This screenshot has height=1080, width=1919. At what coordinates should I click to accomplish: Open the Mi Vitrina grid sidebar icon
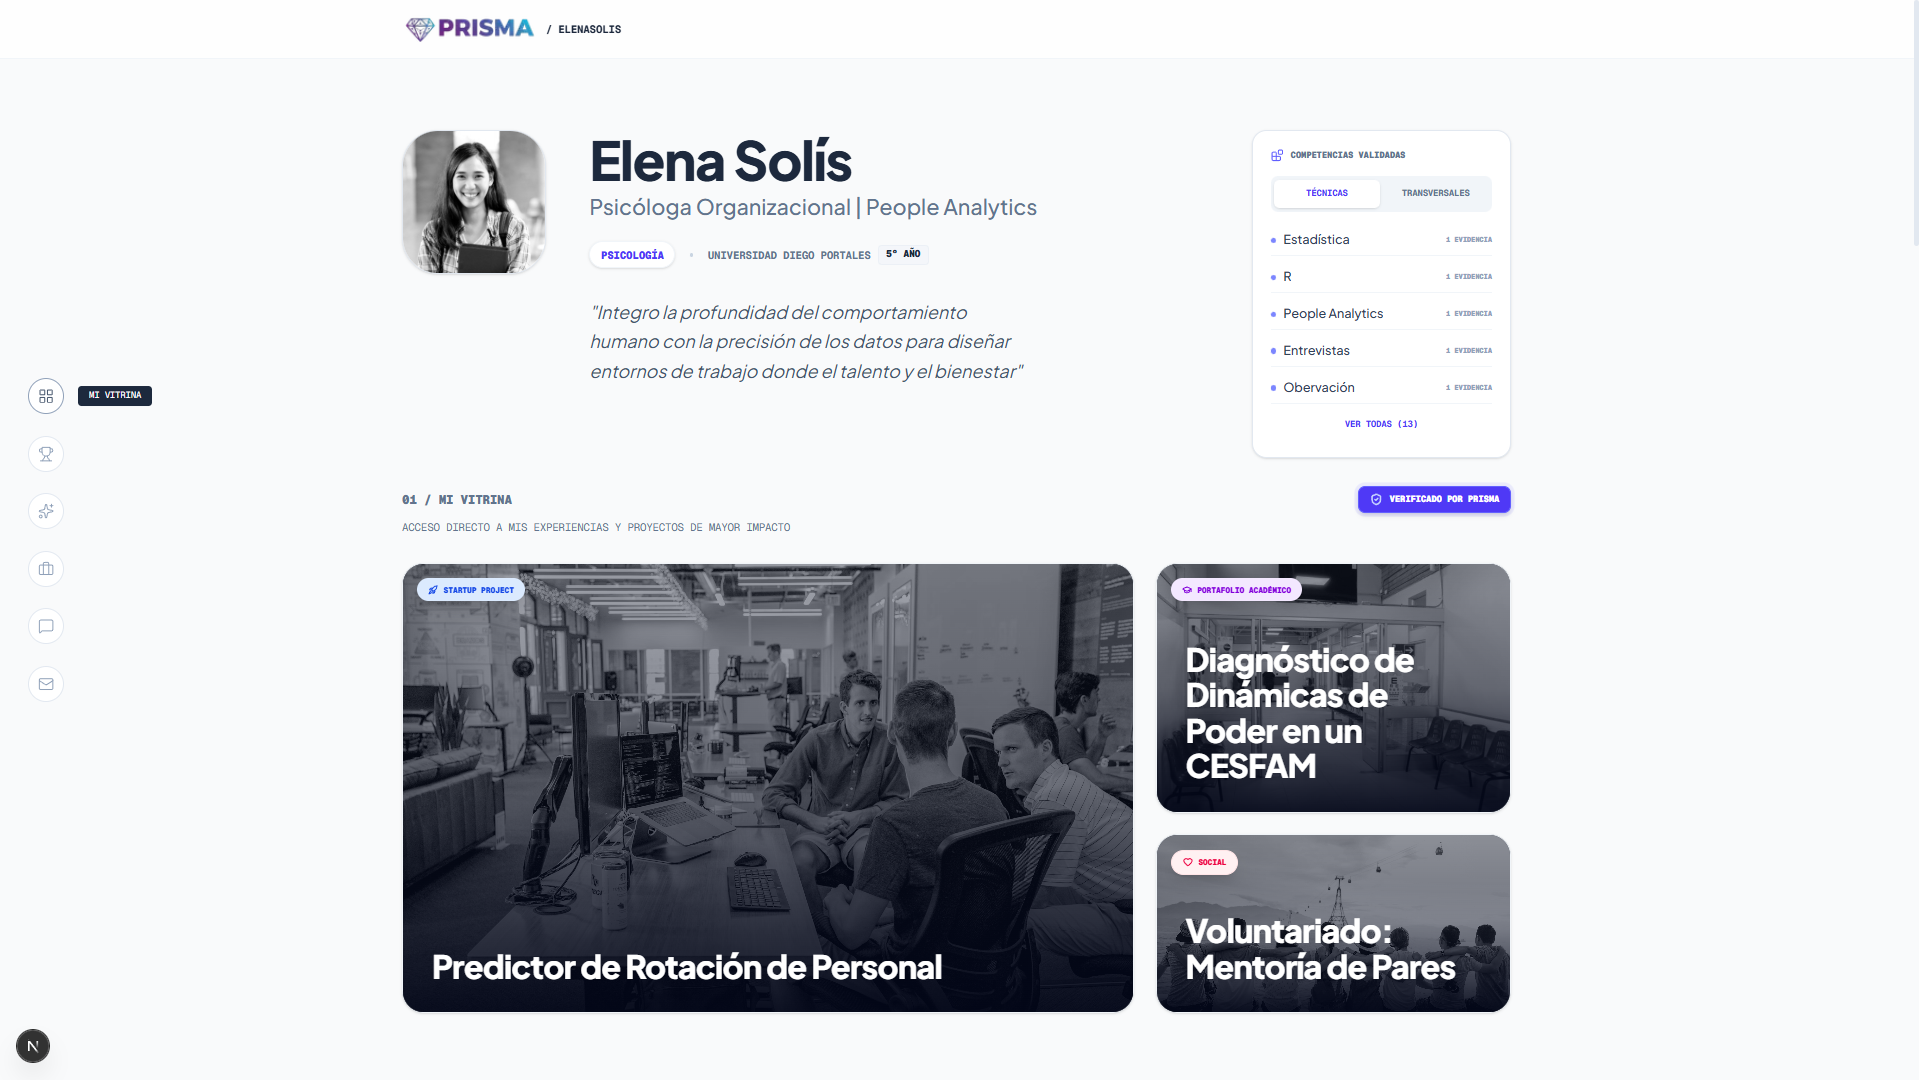tap(46, 396)
